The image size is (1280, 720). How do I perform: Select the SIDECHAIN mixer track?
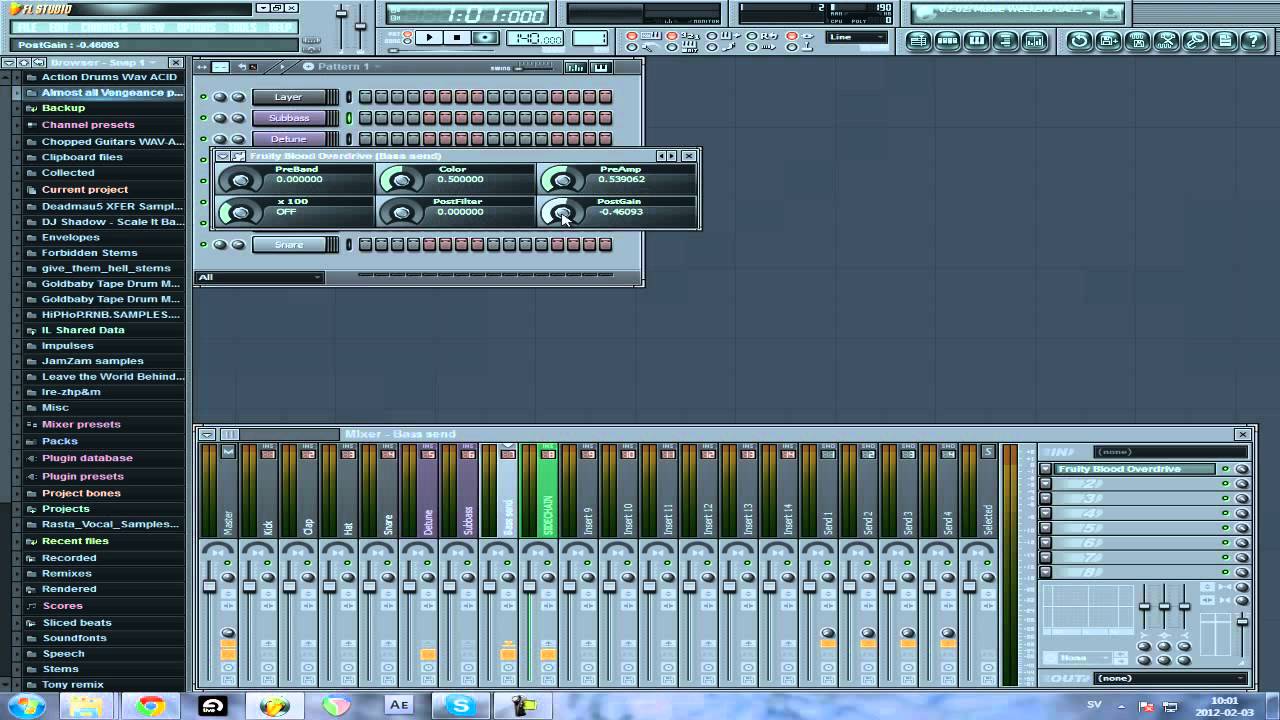548,498
